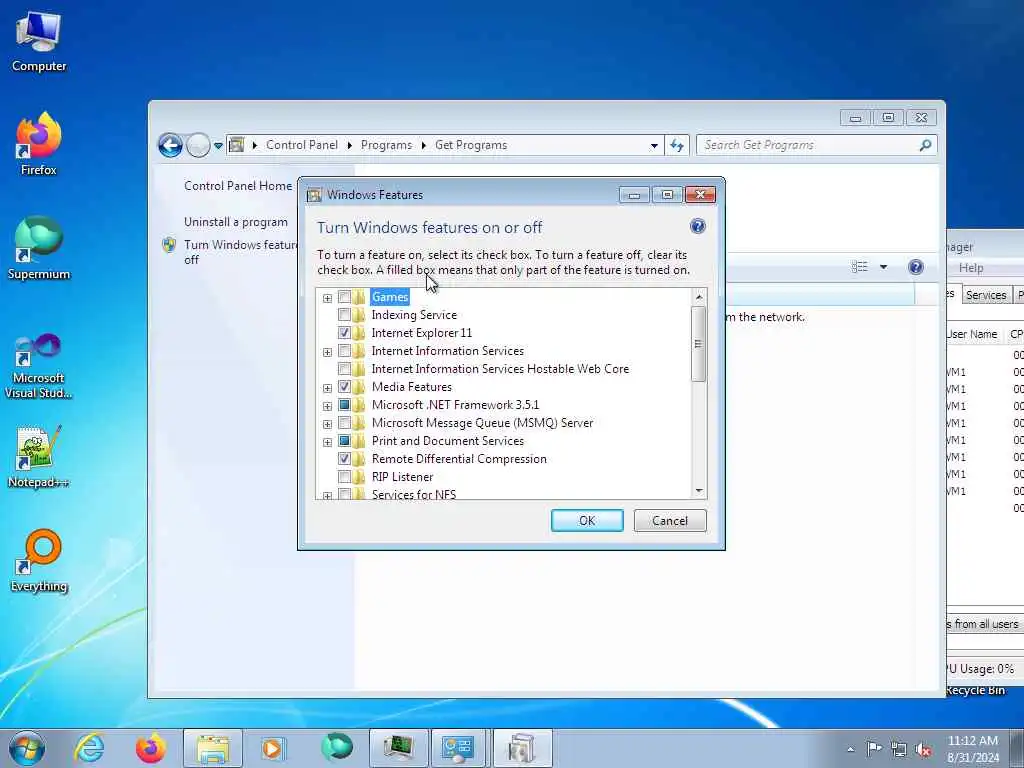The image size is (1024, 768).
Task: Open Uninstall a program link
Action: click(235, 222)
